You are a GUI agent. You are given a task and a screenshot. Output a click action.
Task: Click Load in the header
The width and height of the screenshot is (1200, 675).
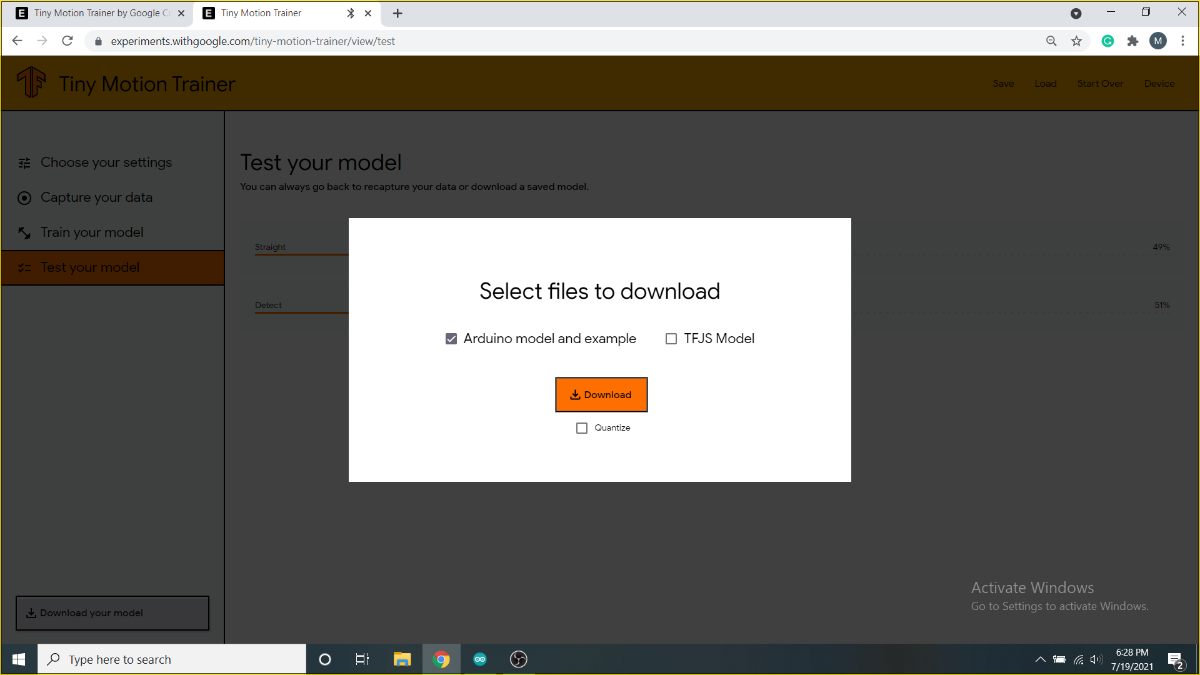click(1045, 84)
